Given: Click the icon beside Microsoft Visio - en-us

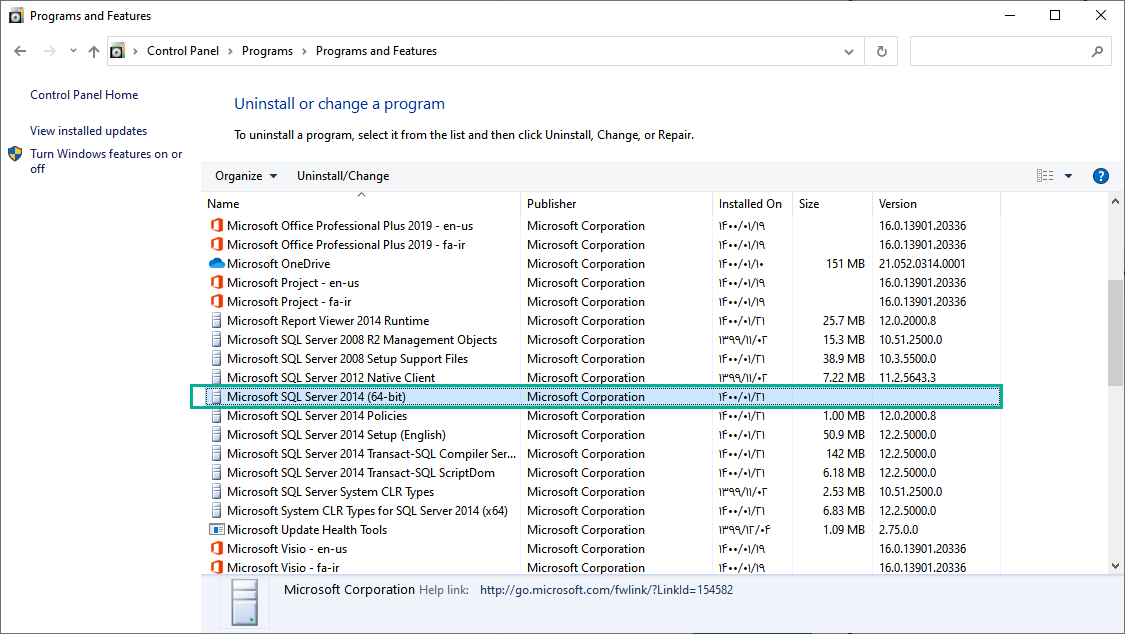Looking at the screenshot, I should 216,549.
